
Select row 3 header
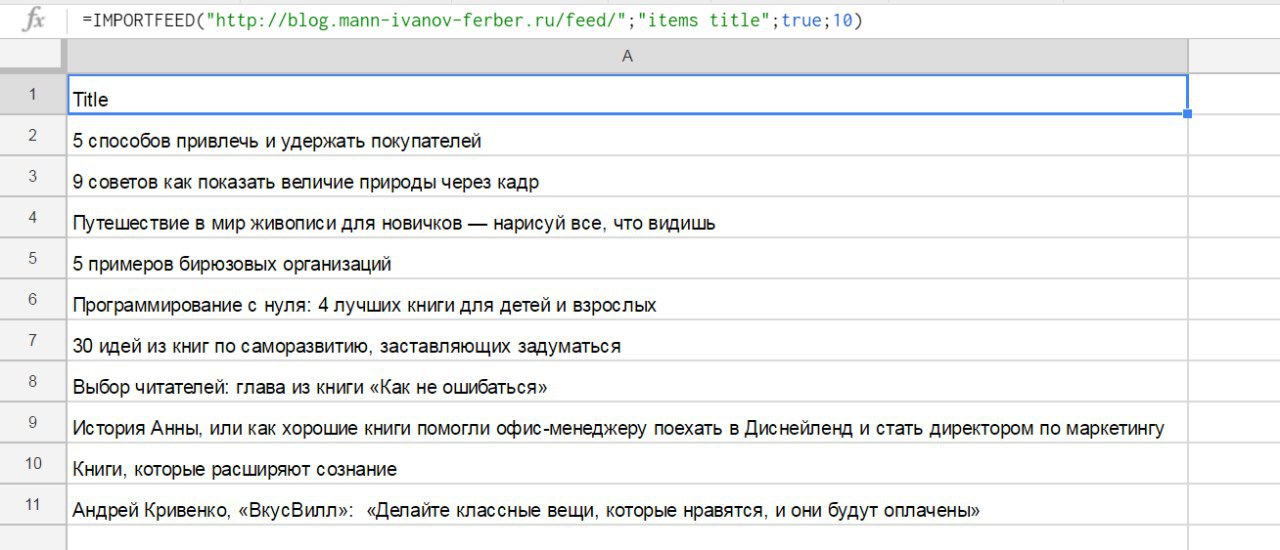tap(33, 176)
